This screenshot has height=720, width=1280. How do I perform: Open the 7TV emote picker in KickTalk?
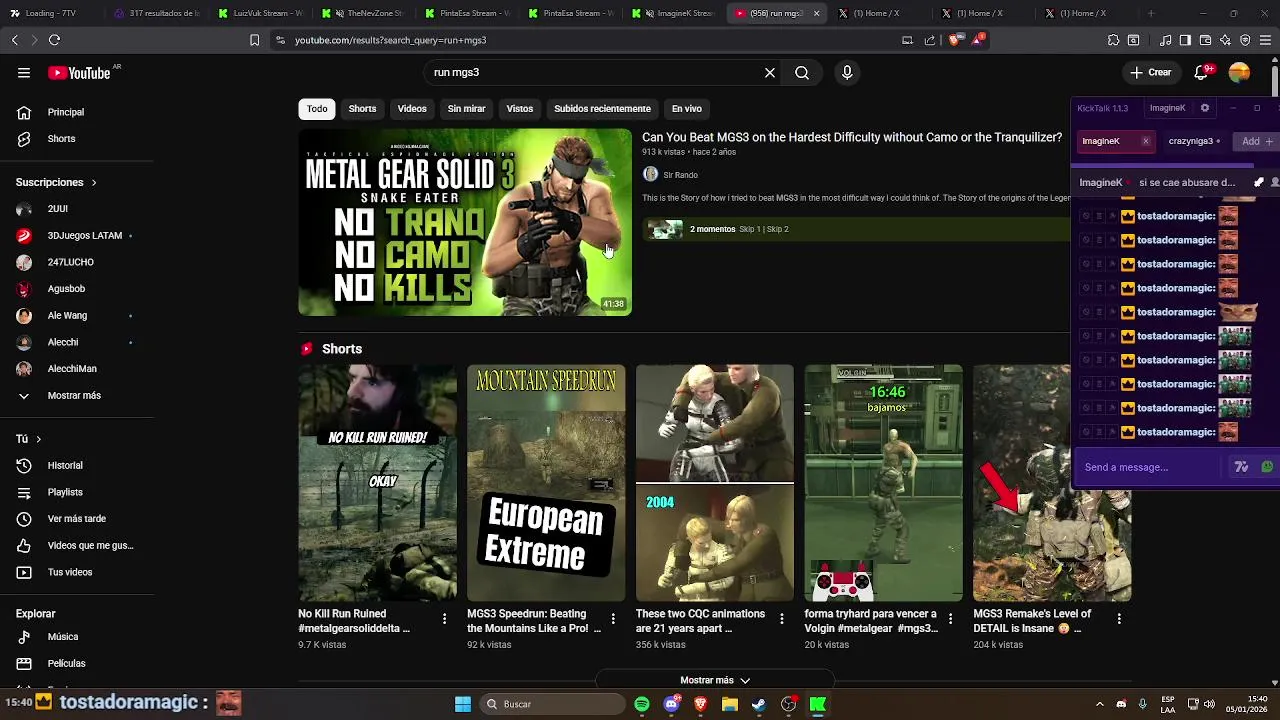[x=1242, y=467]
